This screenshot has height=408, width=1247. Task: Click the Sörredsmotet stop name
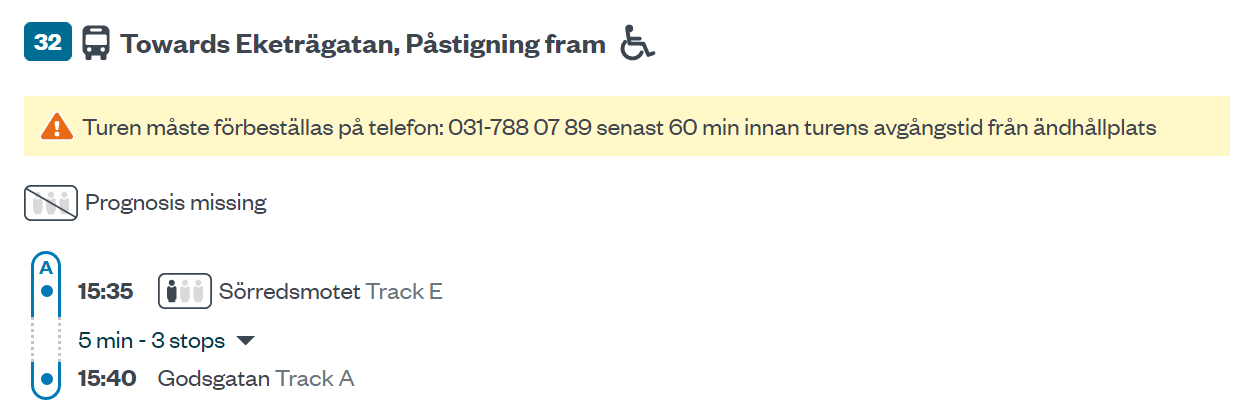(x=289, y=291)
